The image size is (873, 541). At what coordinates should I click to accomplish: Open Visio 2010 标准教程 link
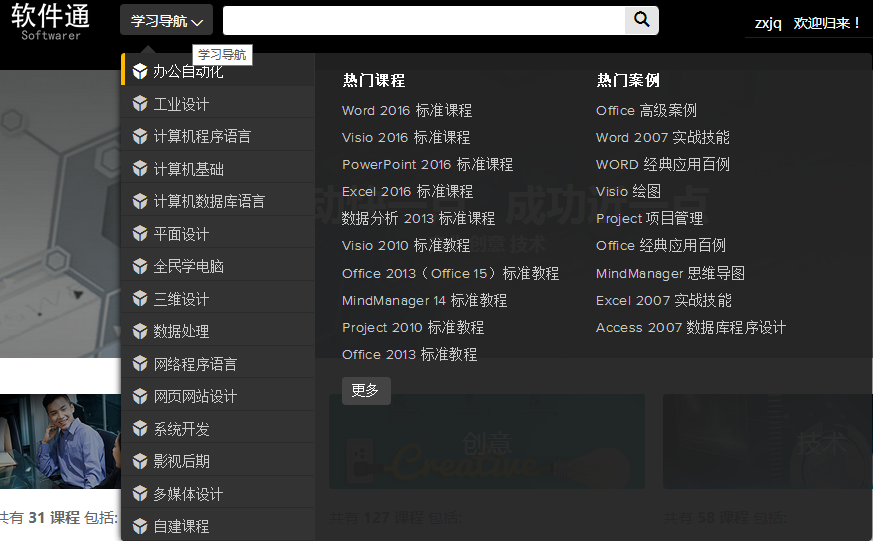(x=406, y=245)
